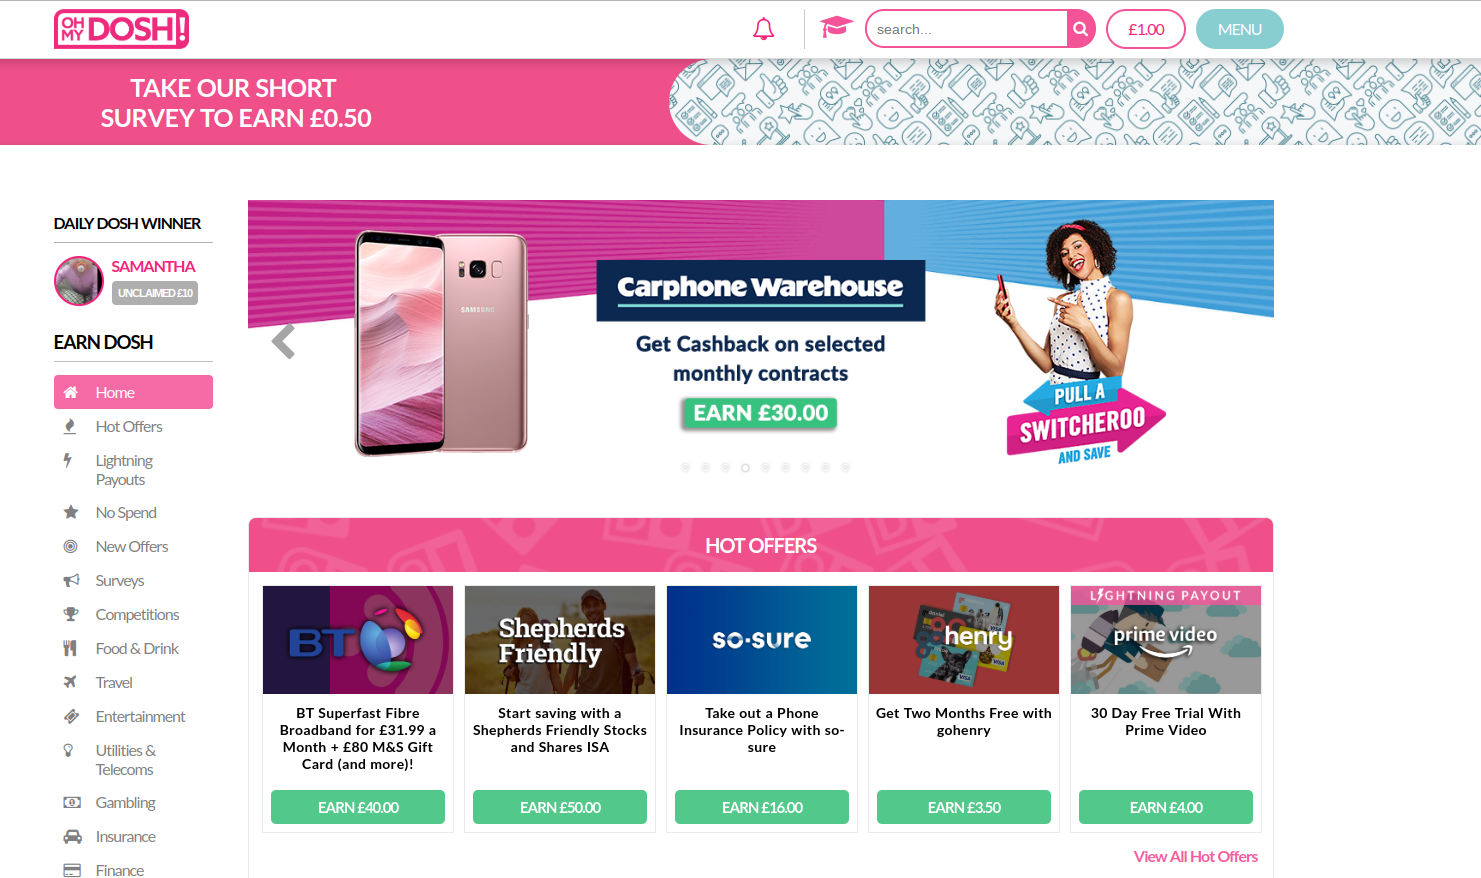This screenshot has height=878, width=1481.
Task: Click the graduation cap icon
Action: pyautogui.click(x=836, y=27)
